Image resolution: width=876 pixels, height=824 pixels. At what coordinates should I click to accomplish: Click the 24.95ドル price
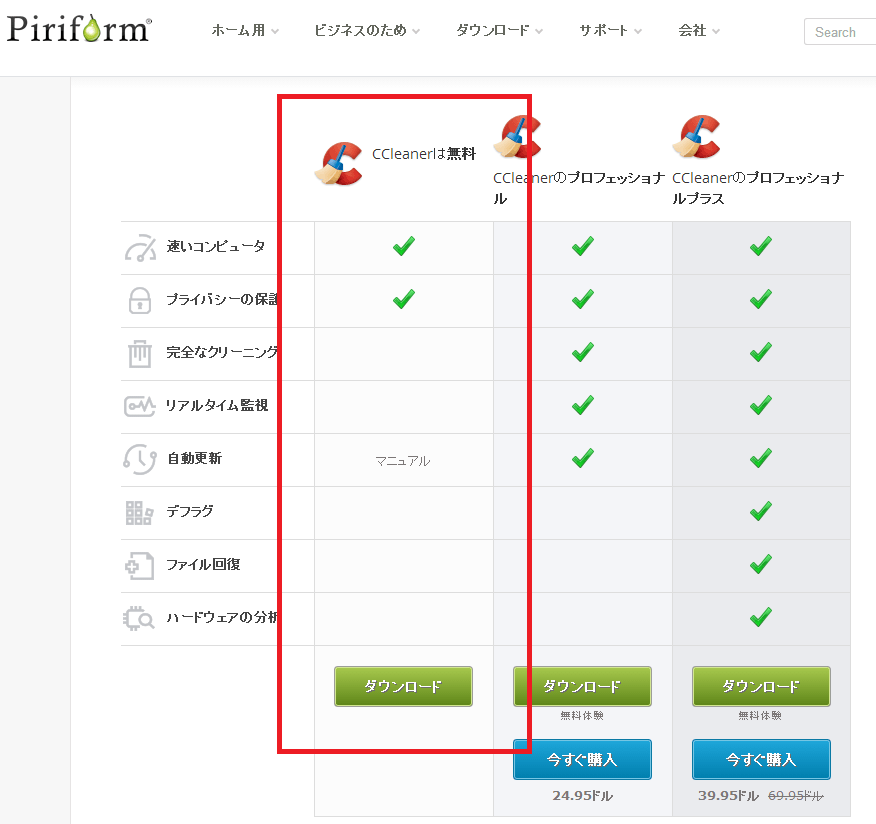coord(583,796)
